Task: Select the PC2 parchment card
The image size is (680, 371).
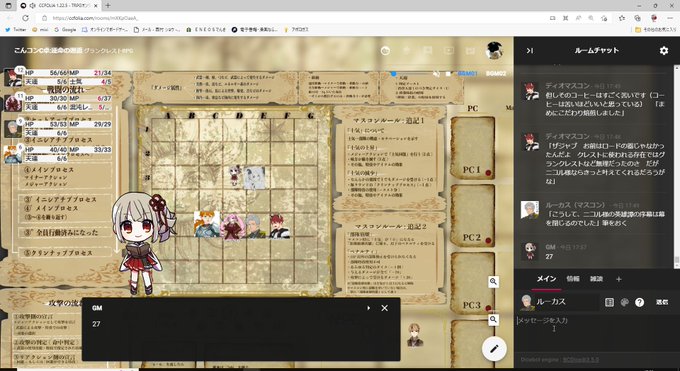Action: (x=473, y=216)
